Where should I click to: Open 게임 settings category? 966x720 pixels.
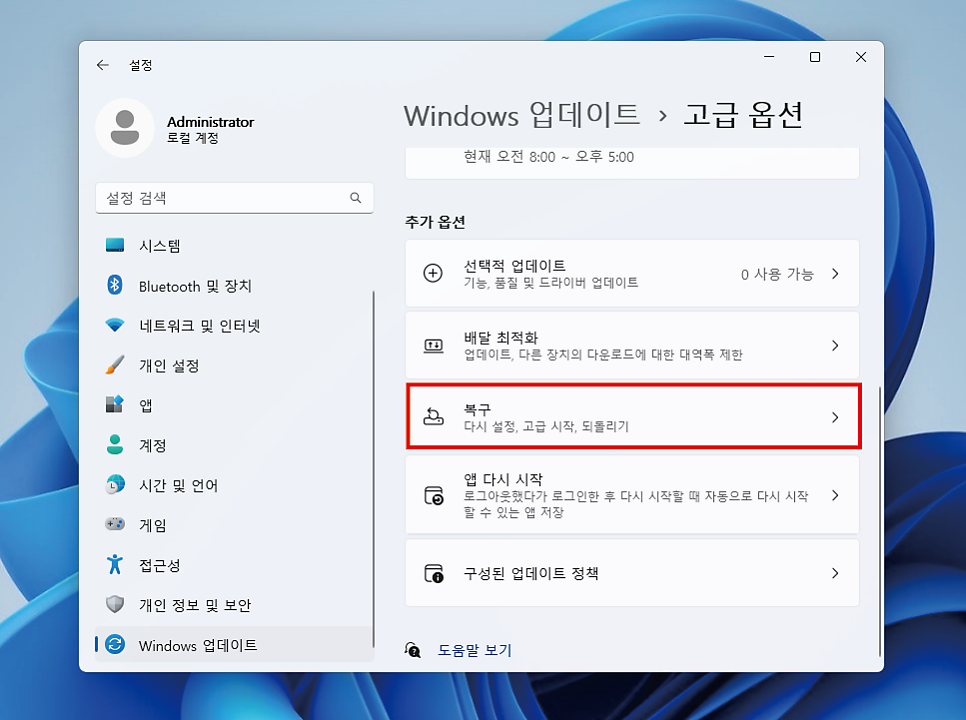234,525
